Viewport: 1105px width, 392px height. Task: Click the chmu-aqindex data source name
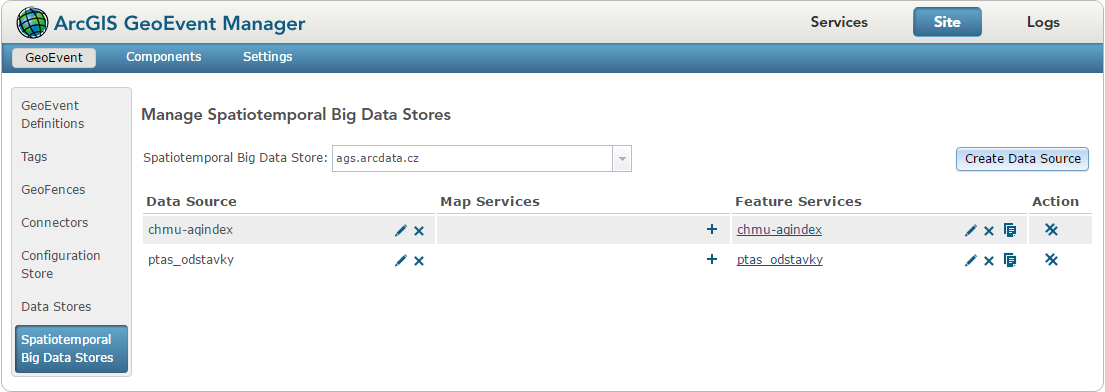click(x=190, y=230)
